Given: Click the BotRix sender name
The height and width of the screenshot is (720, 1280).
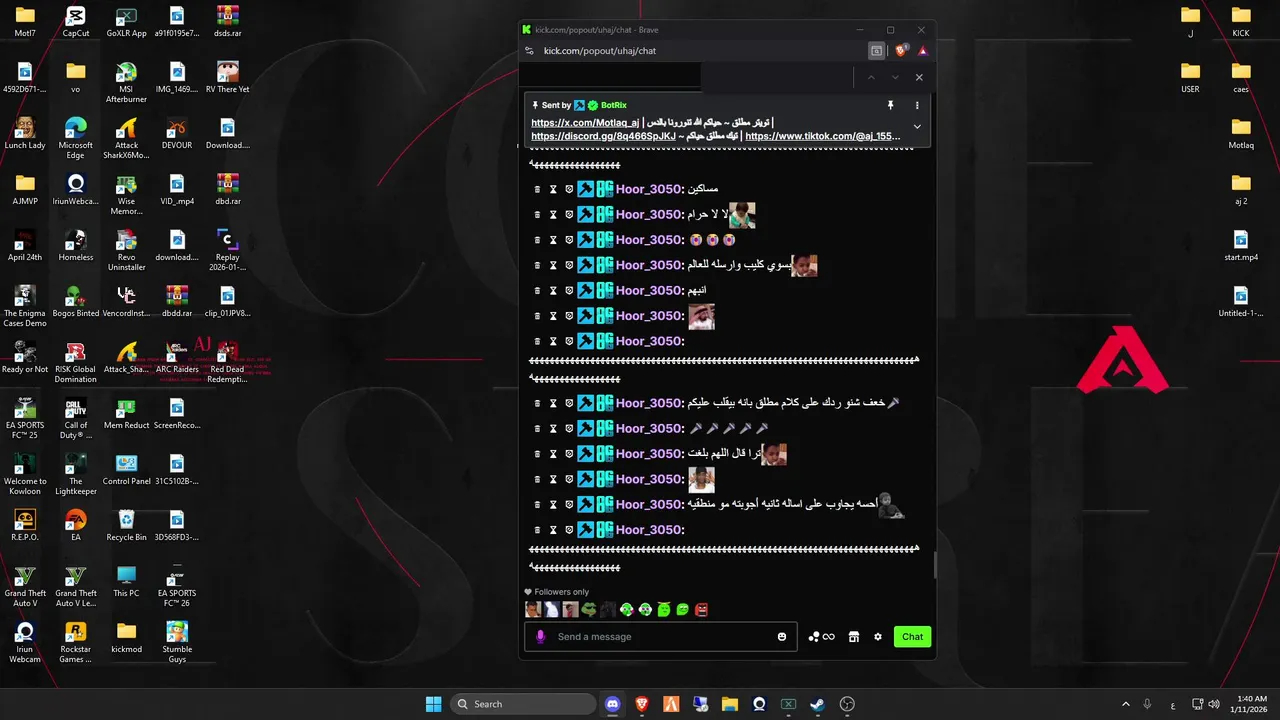Looking at the screenshot, I should click(x=614, y=105).
